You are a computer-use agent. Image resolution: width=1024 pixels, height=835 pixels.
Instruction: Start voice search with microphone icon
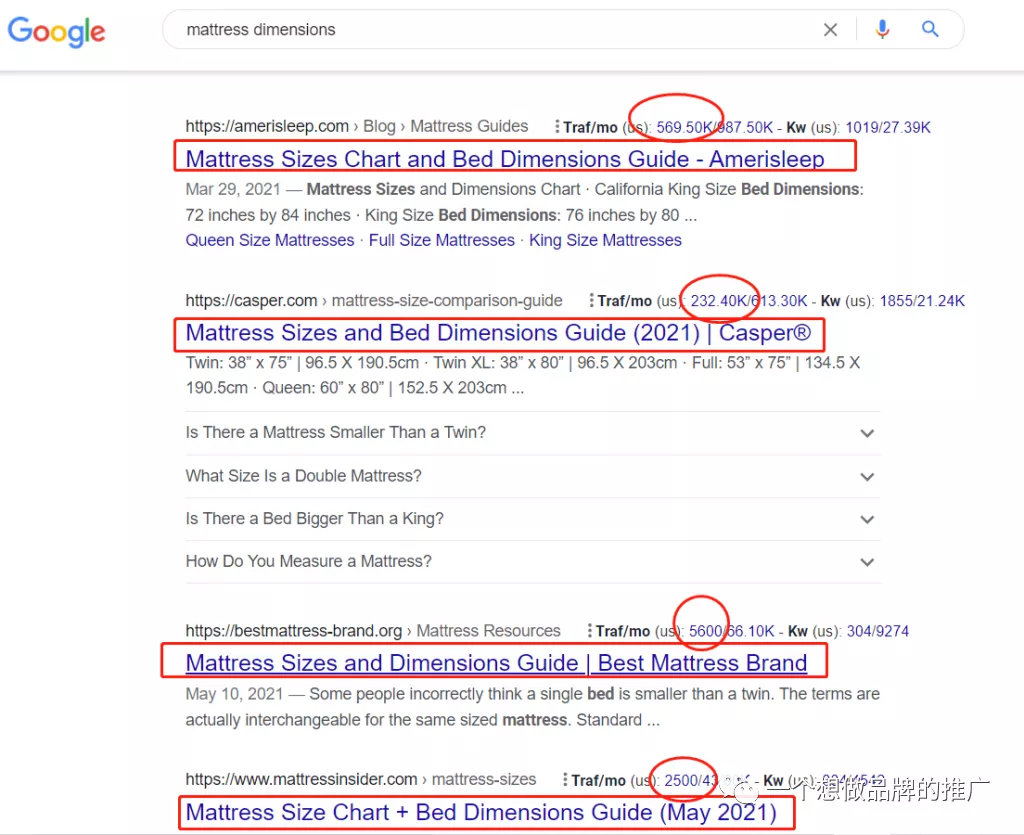[882, 29]
